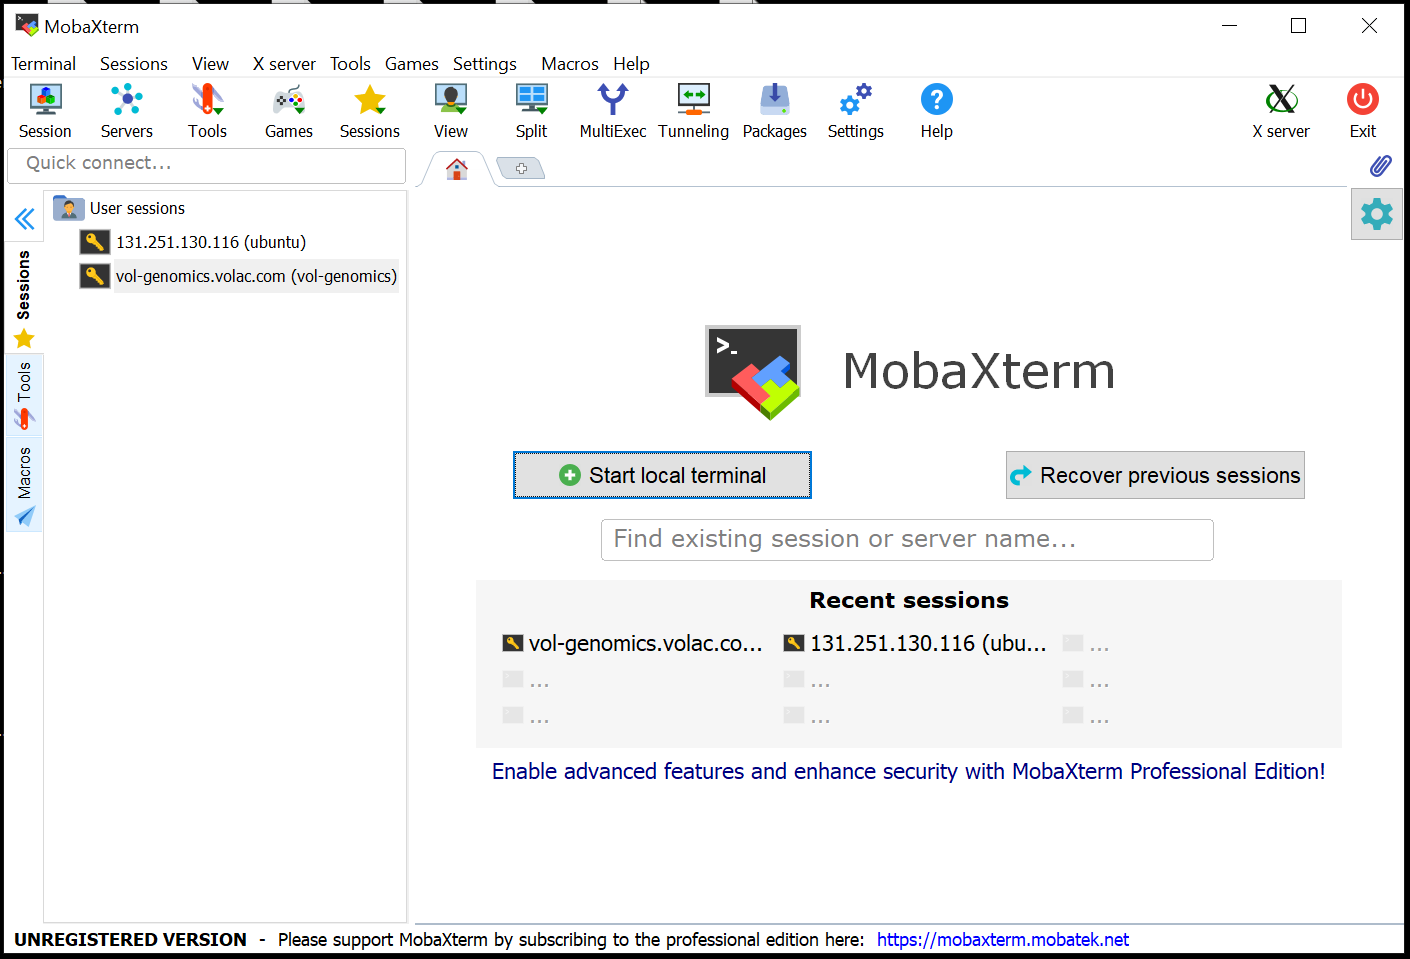Screen dimensions: 1410x959
Task: Click the yellow star icon in sidebar
Action: [x=24, y=339]
